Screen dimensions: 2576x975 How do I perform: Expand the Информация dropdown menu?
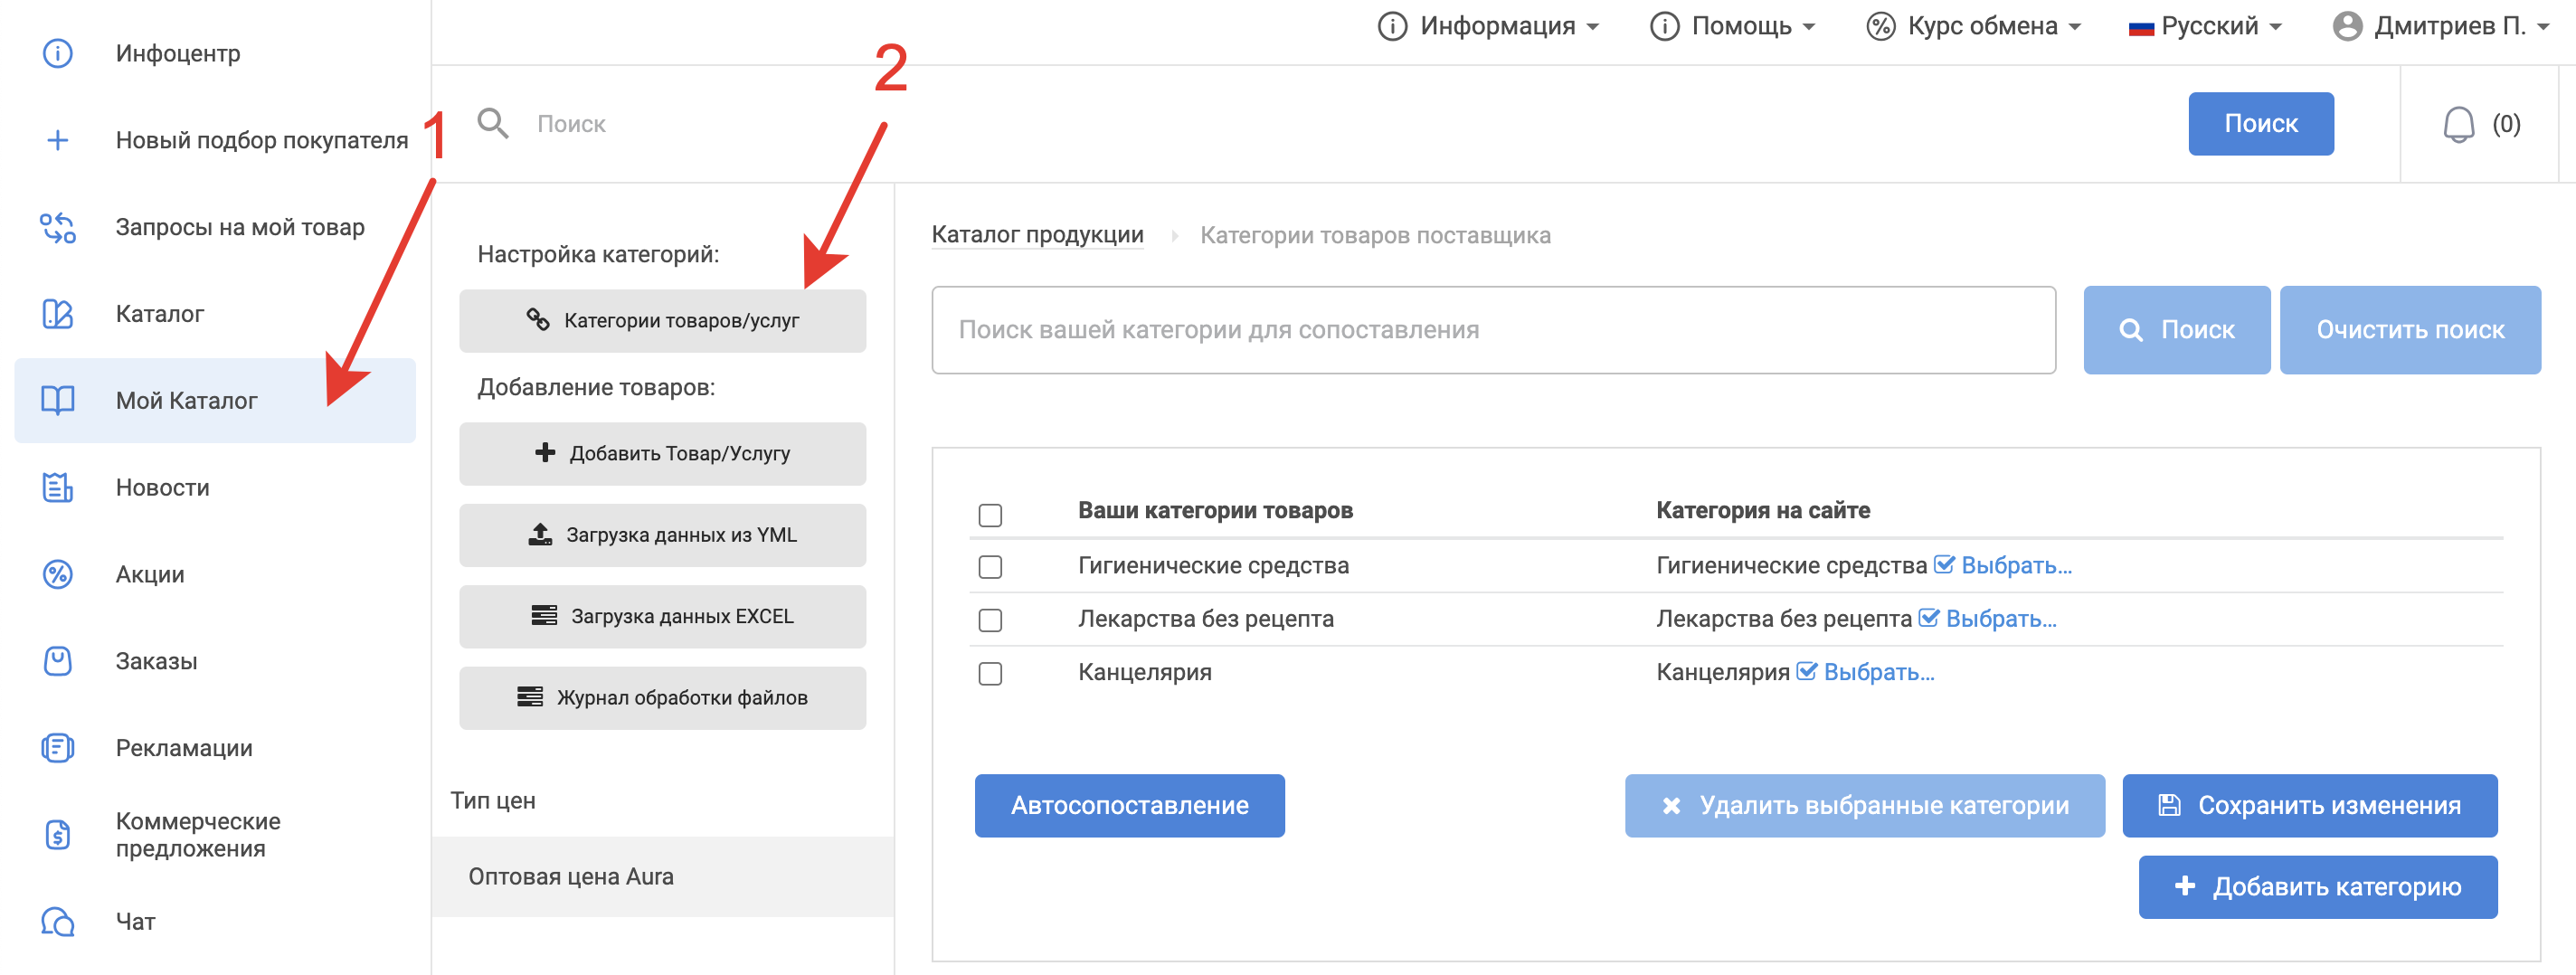(x=1488, y=26)
